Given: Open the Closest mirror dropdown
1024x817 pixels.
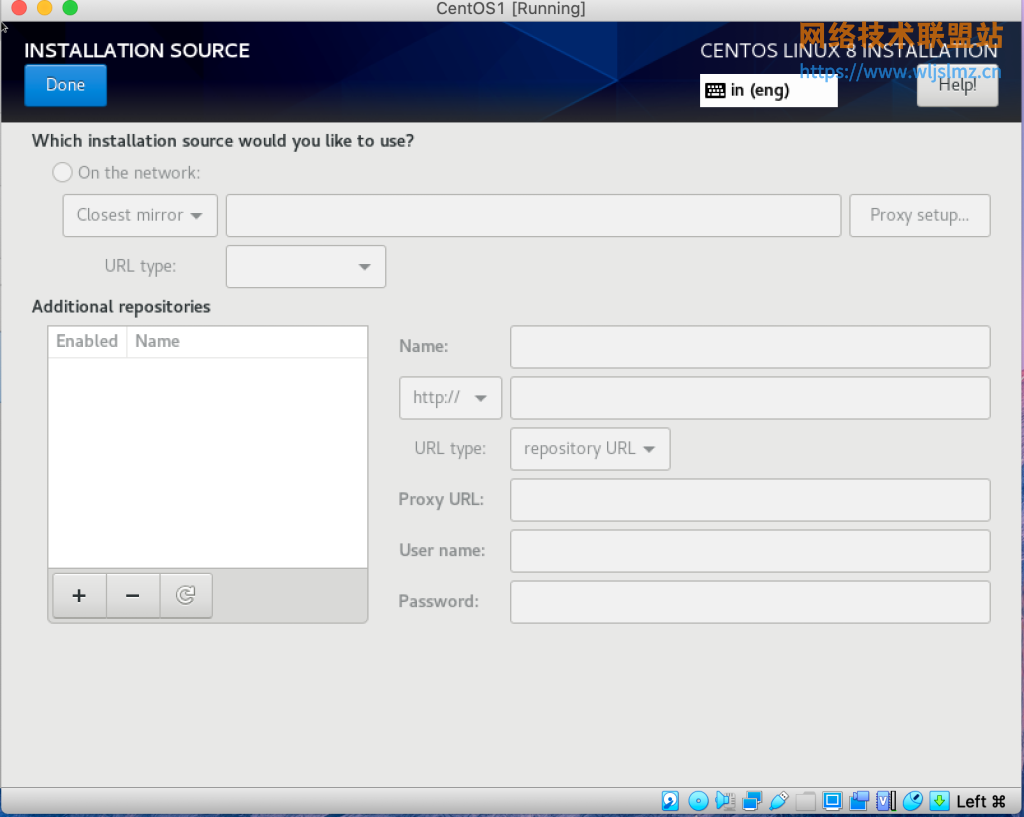Looking at the screenshot, I should point(139,215).
